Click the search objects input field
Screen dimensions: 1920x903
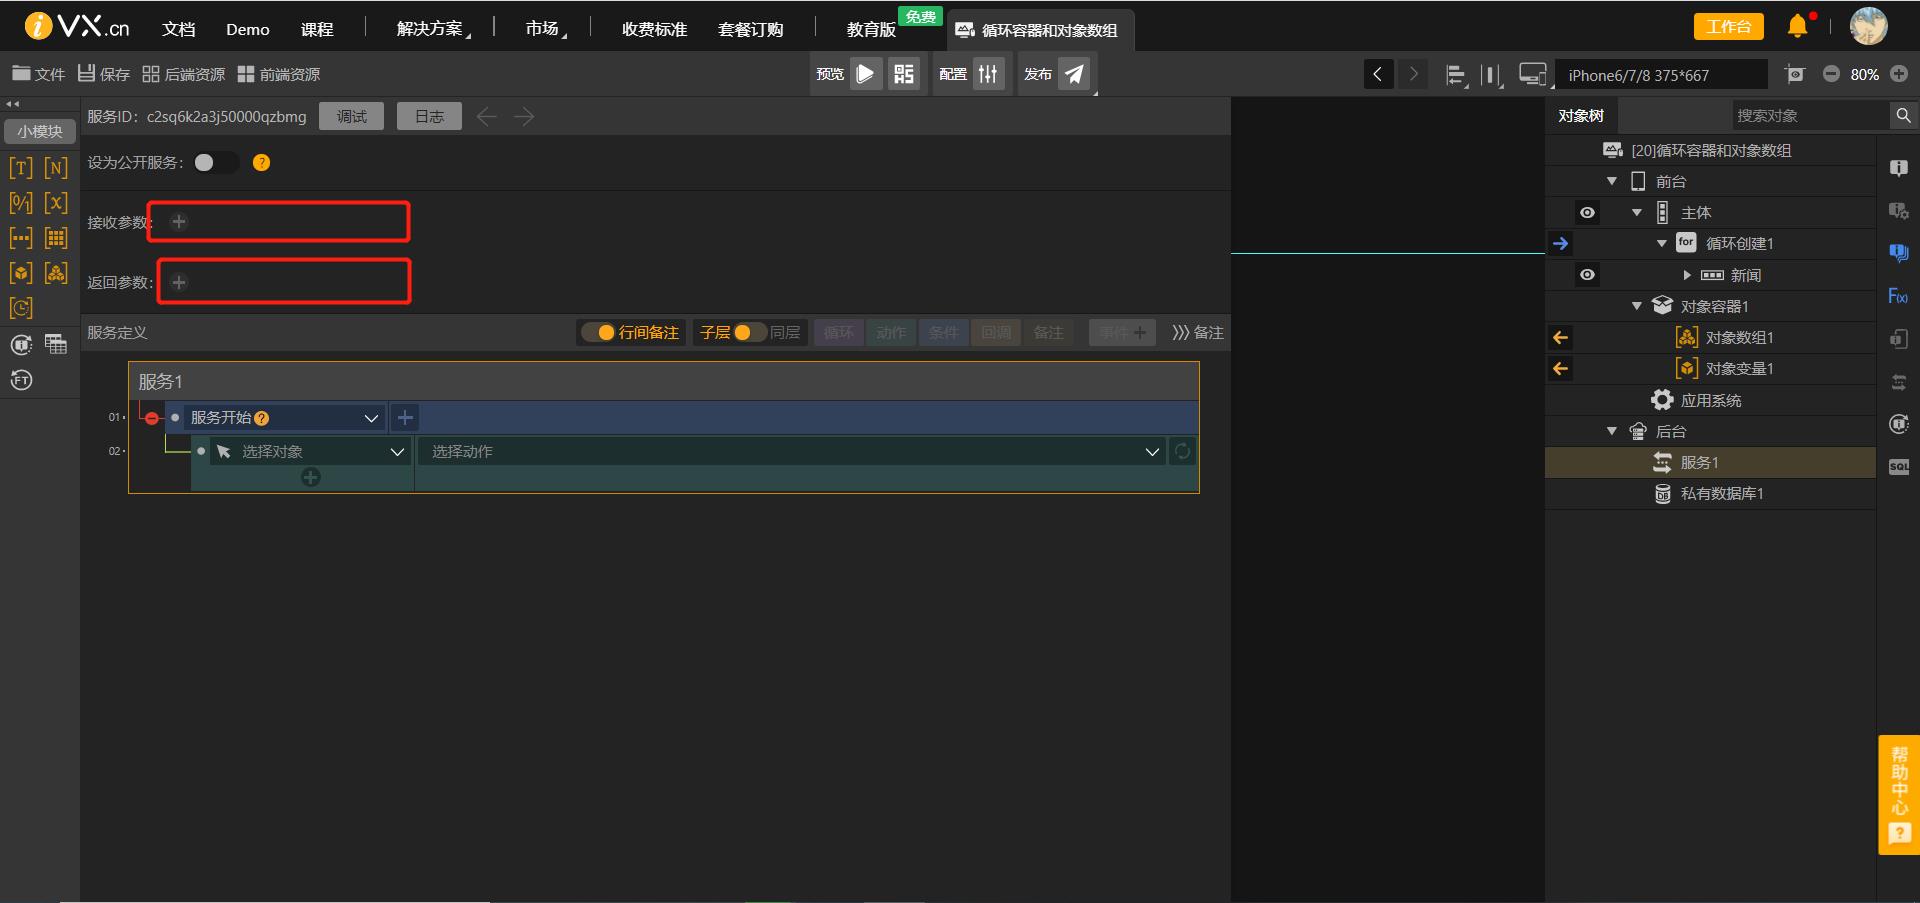point(1810,116)
